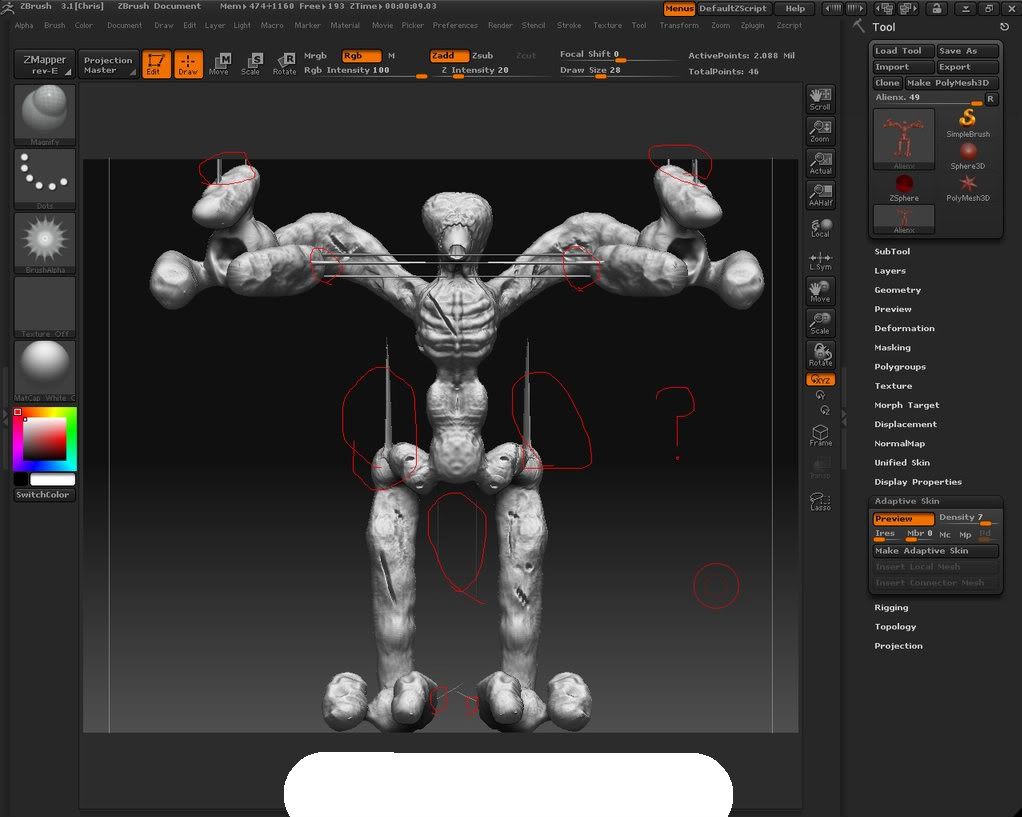Select the ZSphere tool icon
The width and height of the screenshot is (1022, 817).
(x=904, y=187)
